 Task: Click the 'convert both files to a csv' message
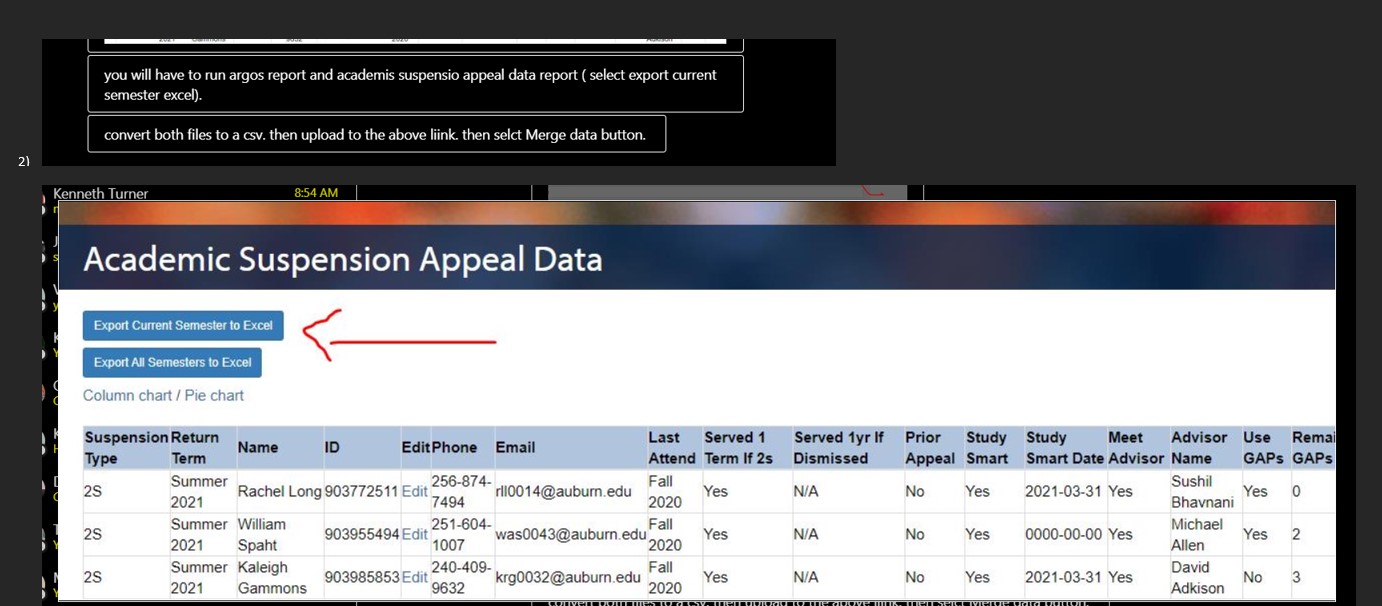(x=376, y=135)
